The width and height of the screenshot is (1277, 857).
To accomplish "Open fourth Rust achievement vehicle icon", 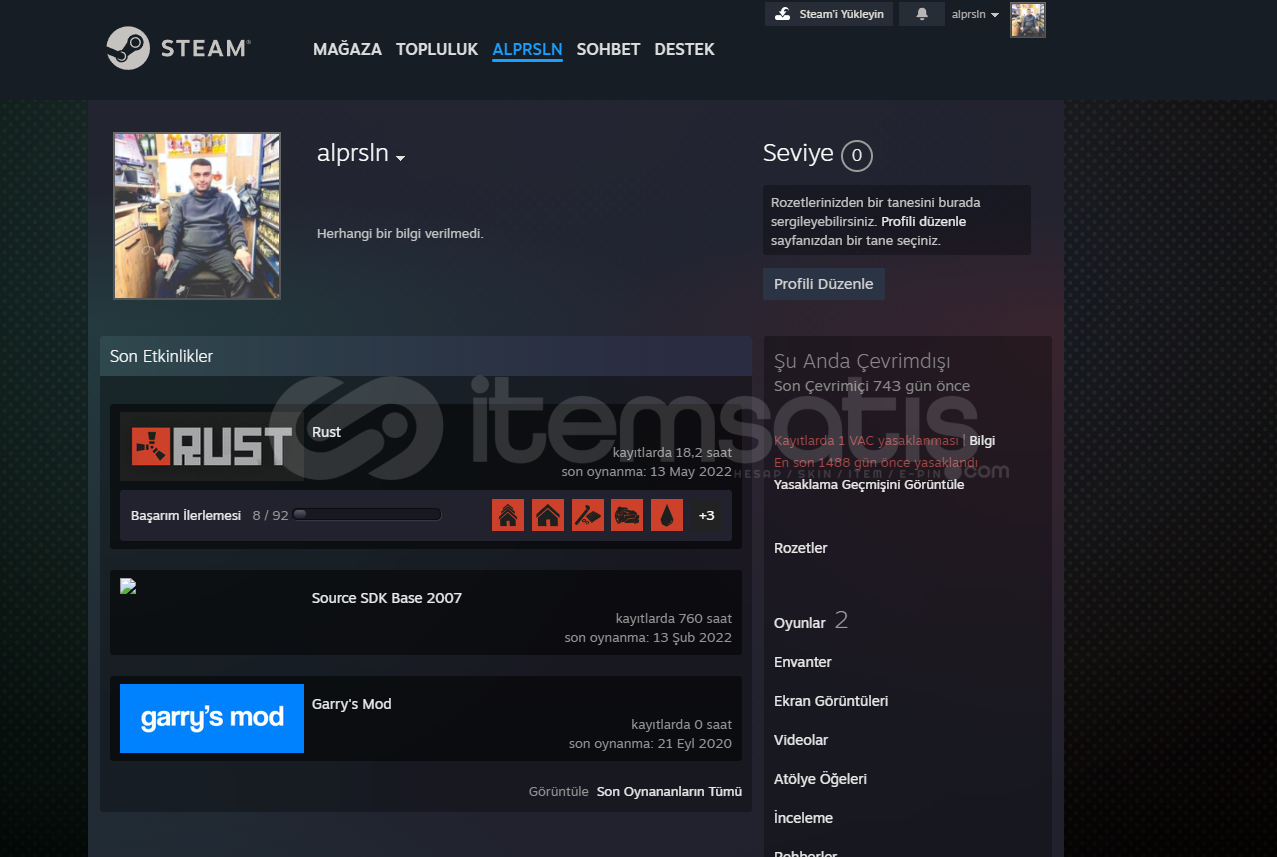I will (627, 515).
